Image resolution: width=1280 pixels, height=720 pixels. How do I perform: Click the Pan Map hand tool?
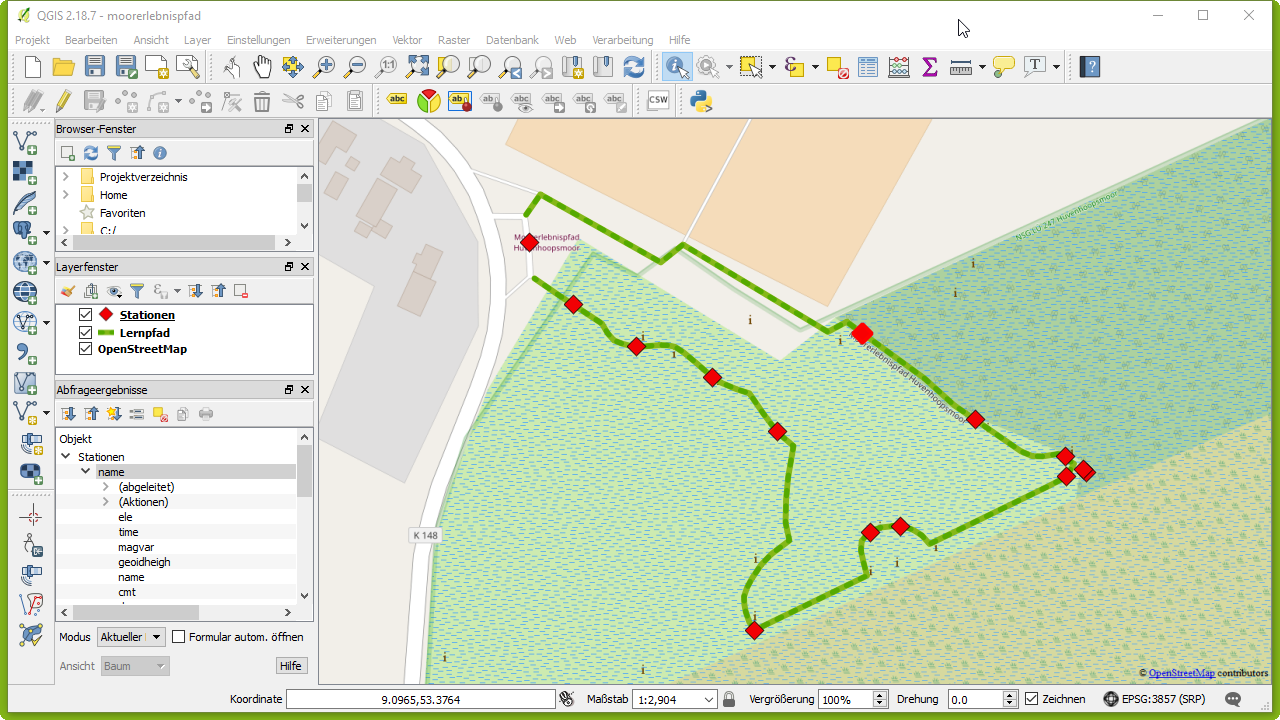coord(262,67)
